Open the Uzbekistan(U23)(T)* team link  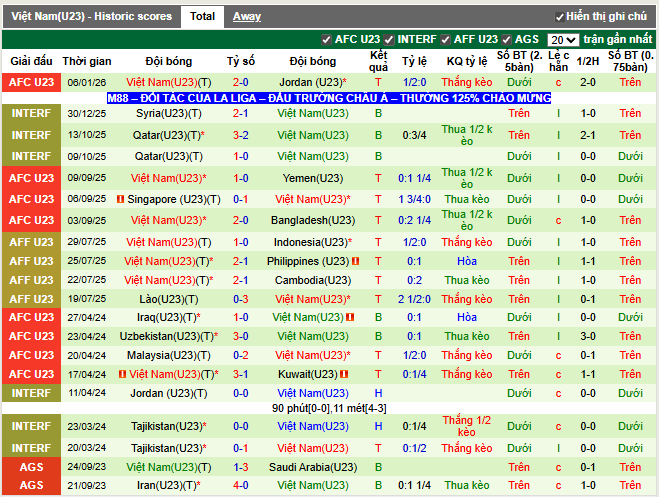(169, 336)
